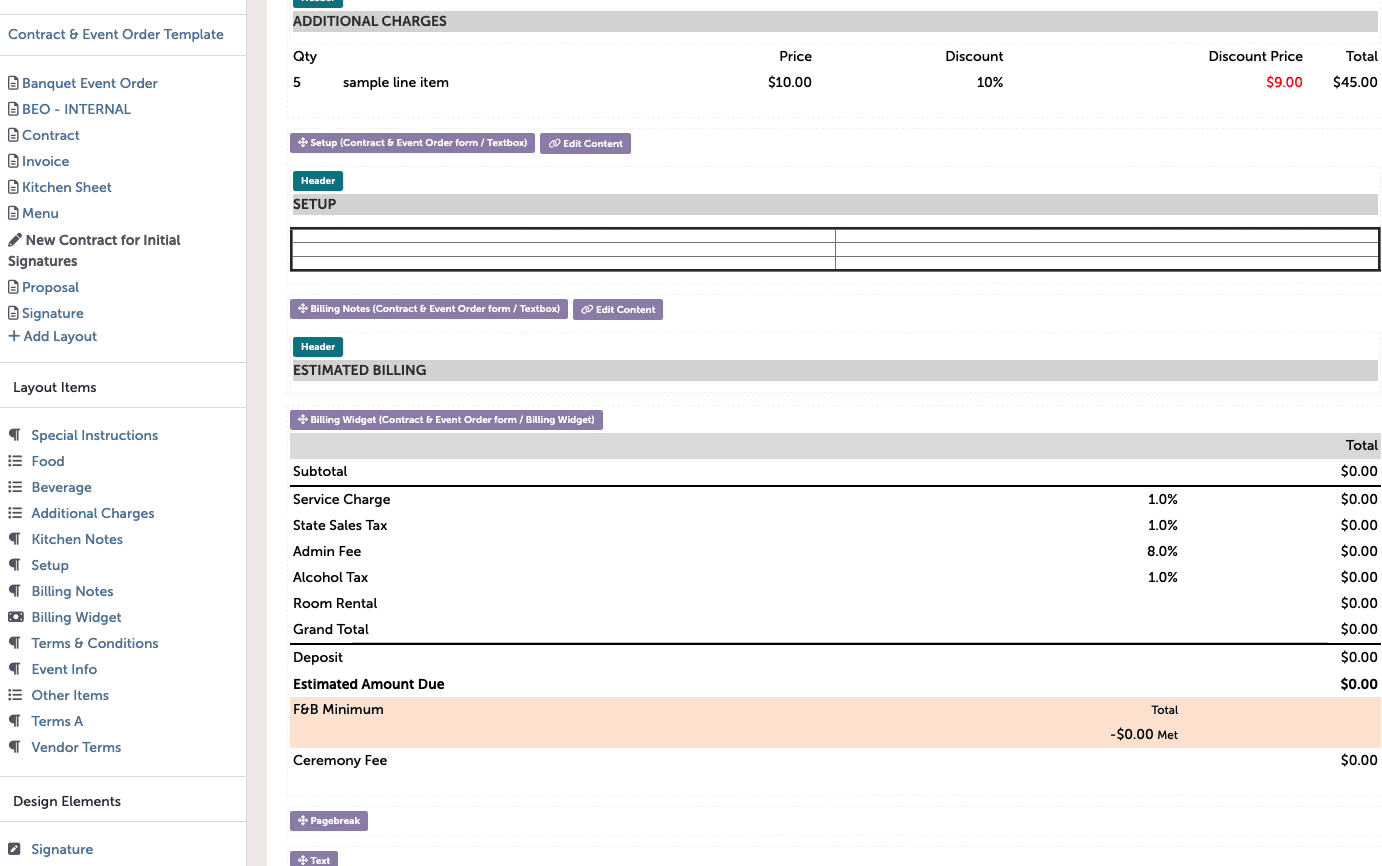Click the plus icon on Add Layout
Image resolution: width=1382 pixels, height=866 pixels.
click(12, 336)
